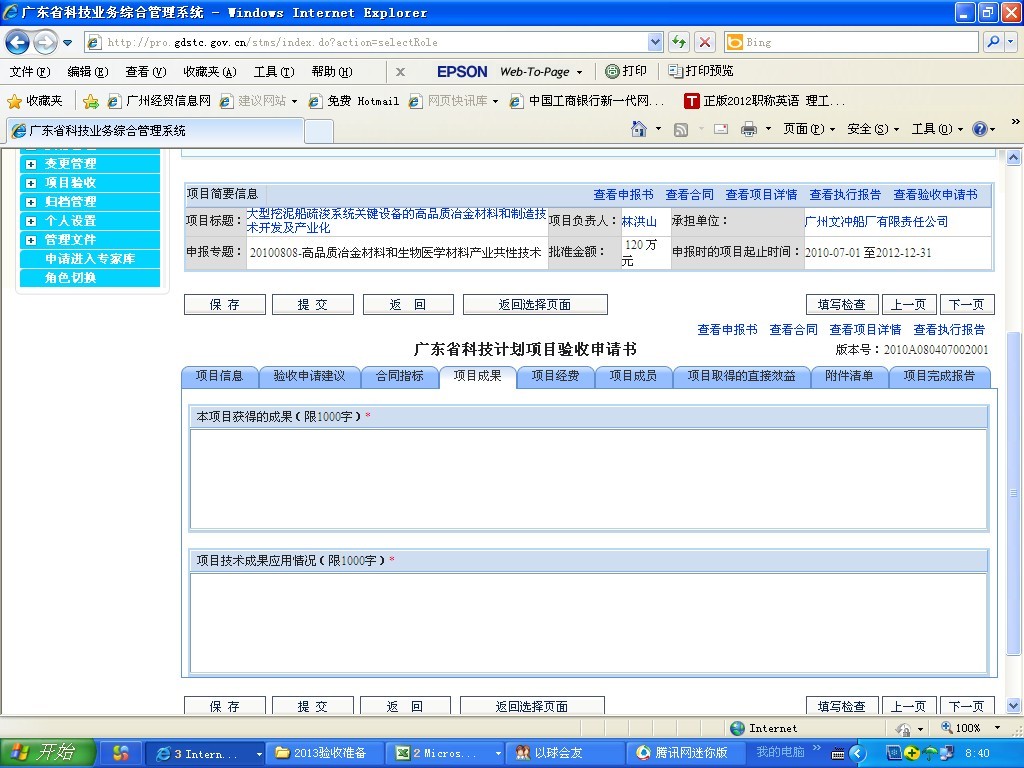Click into 本项目获得的成果 text area
The width and height of the screenshot is (1024, 768).
tap(588, 479)
